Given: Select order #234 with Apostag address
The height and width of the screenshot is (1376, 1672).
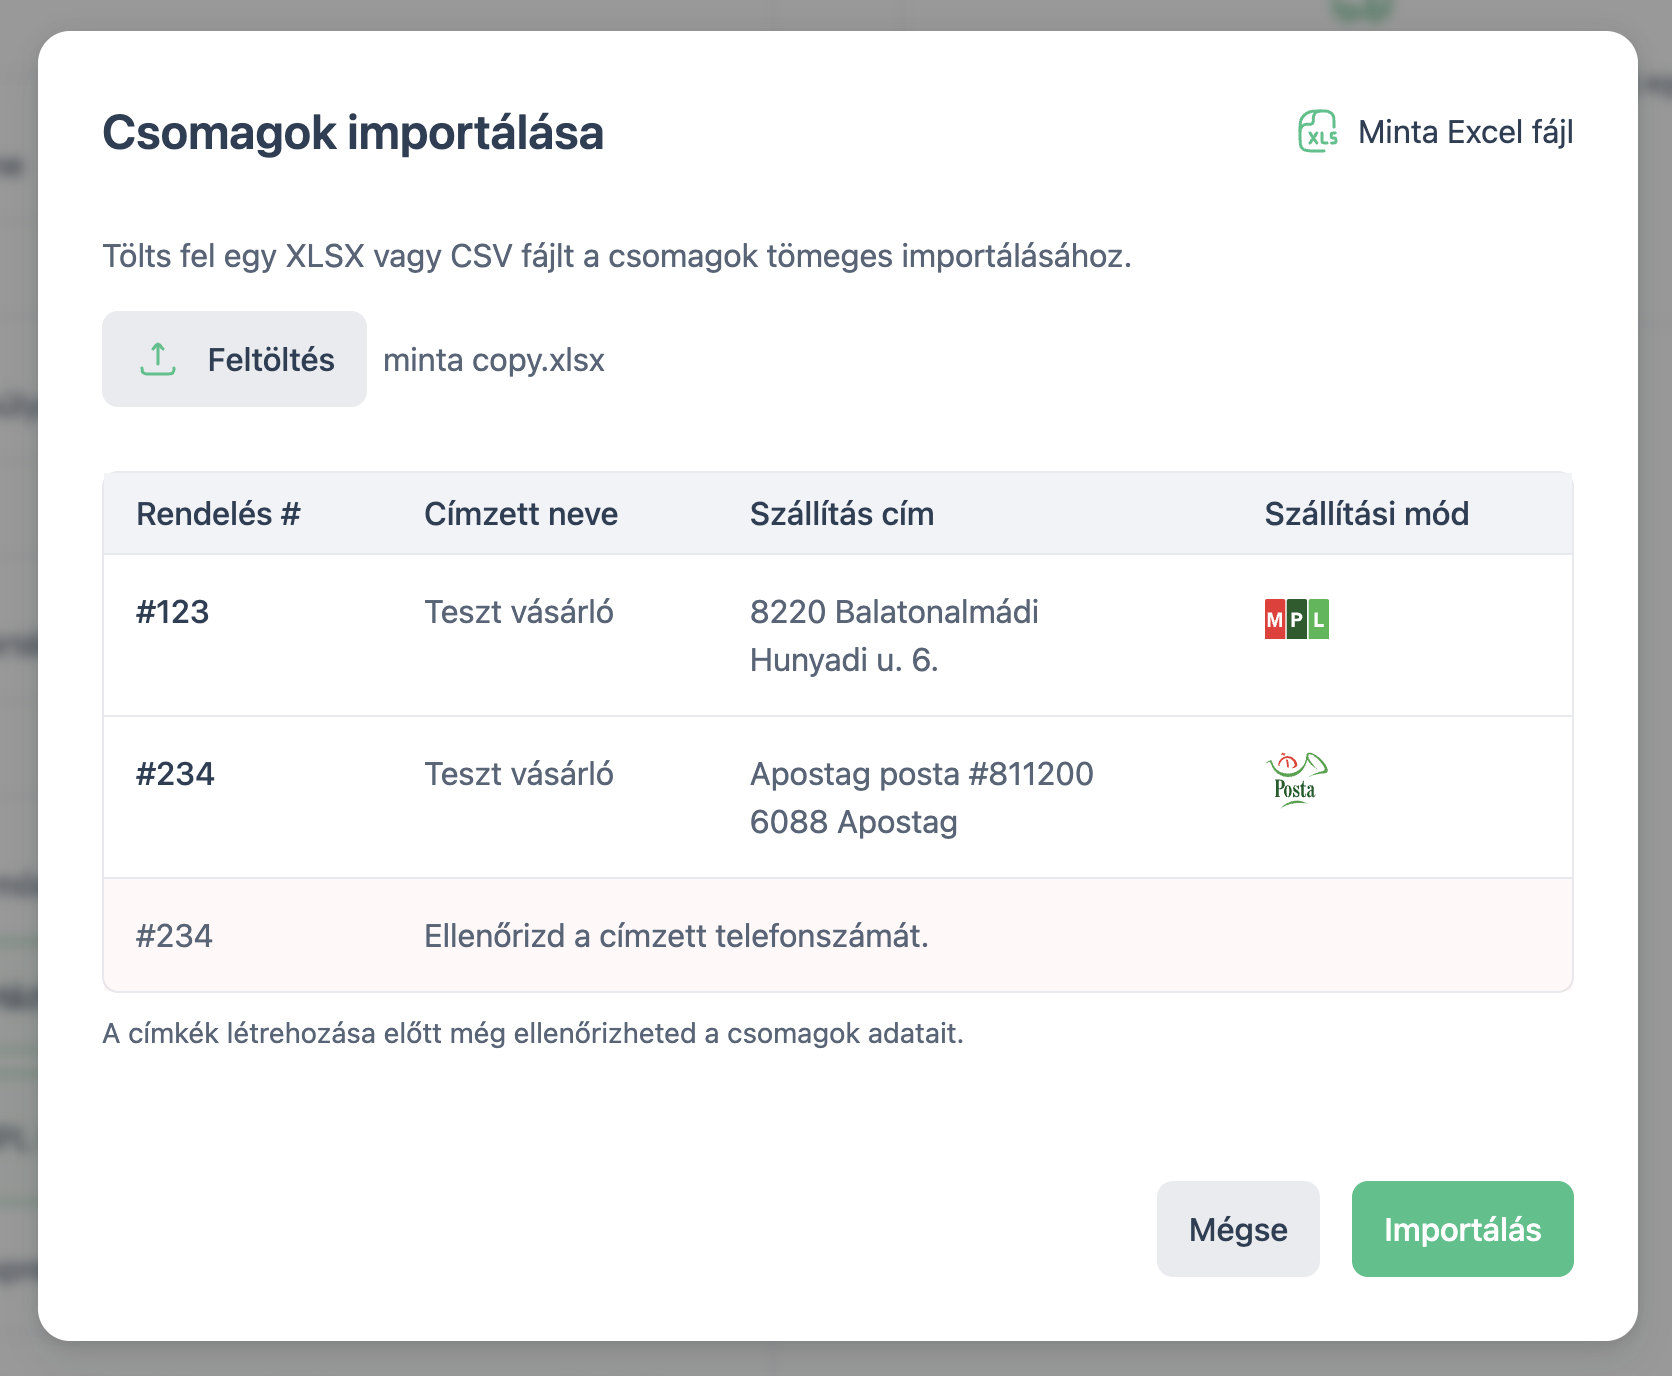Looking at the screenshot, I should (x=175, y=774).
